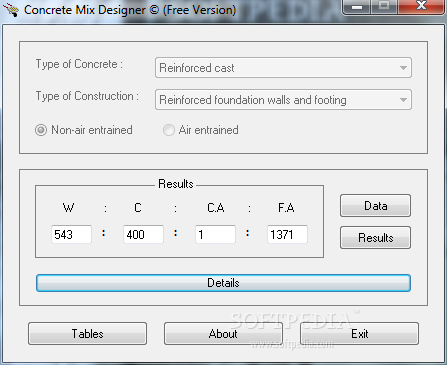
Task: Click the F.A value field showing 1371
Action: pos(287,234)
